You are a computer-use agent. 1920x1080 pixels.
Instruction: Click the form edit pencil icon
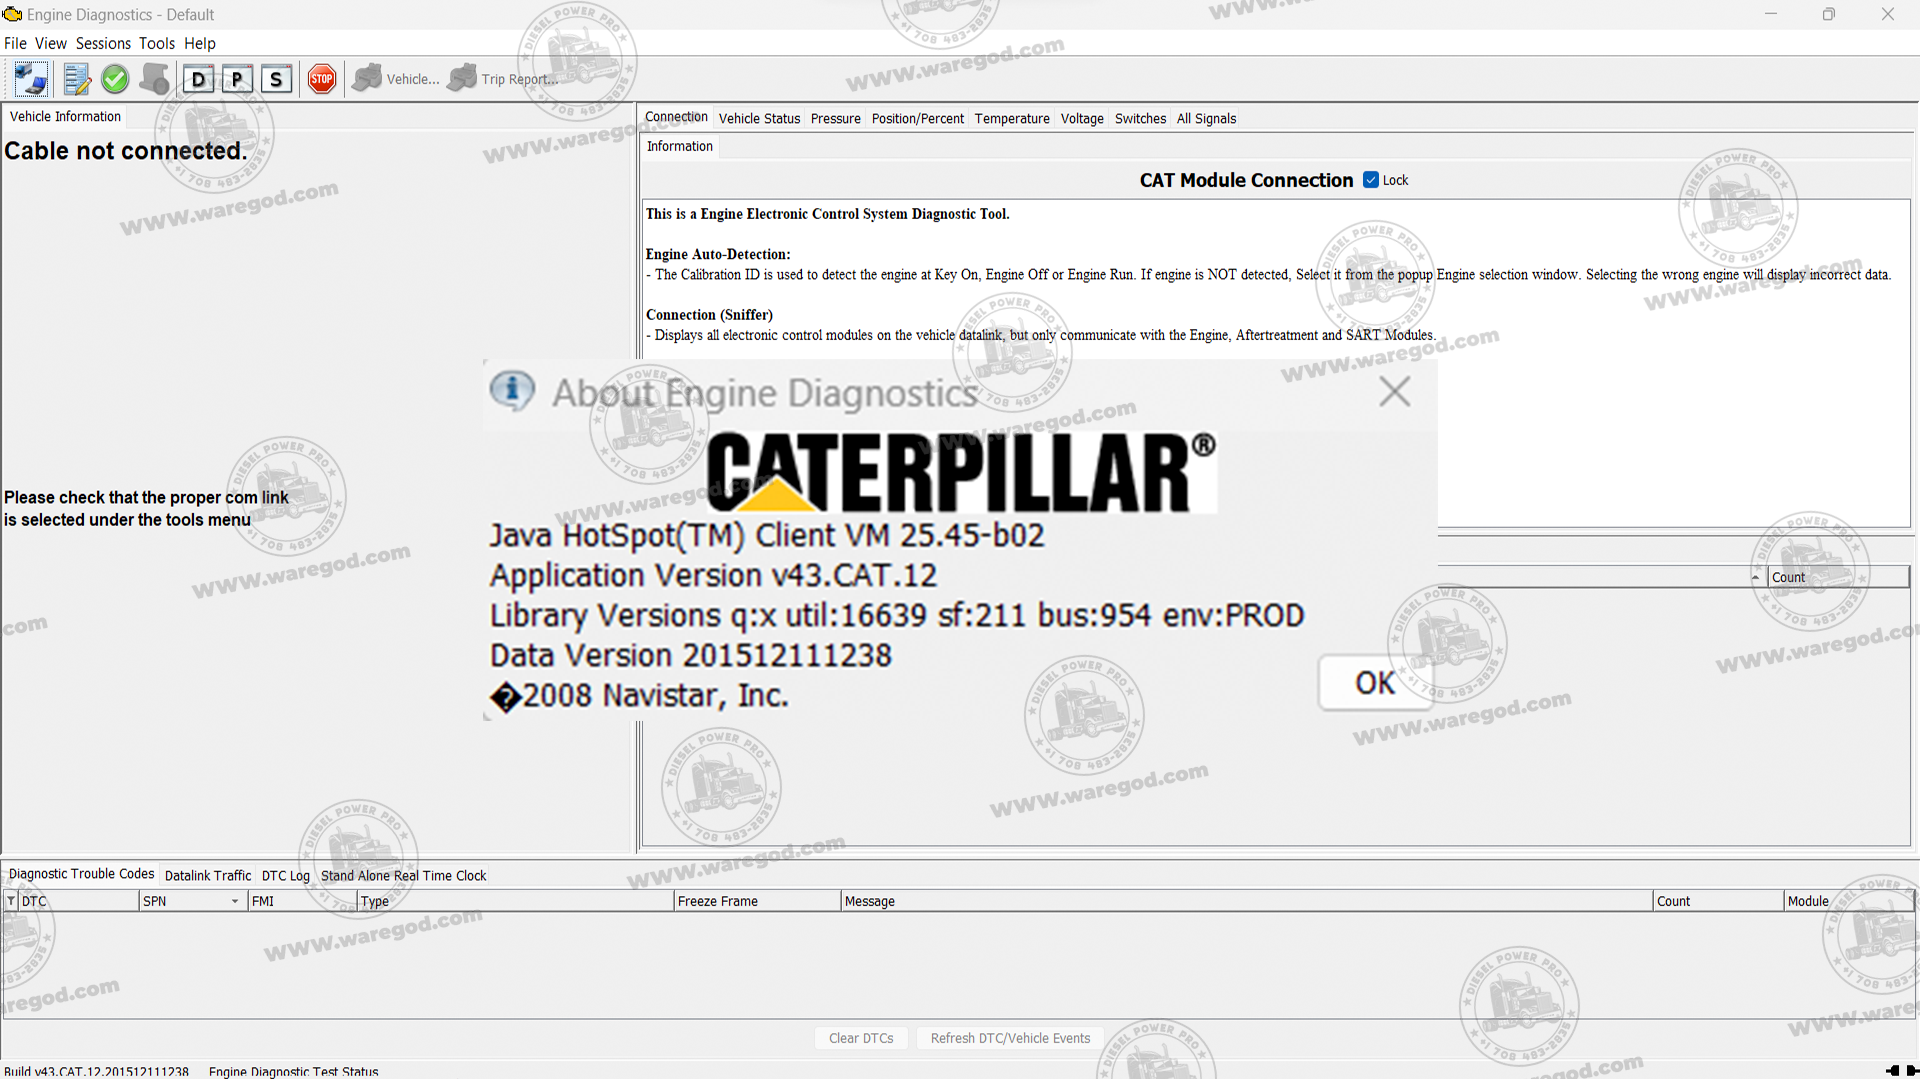pyautogui.click(x=76, y=79)
